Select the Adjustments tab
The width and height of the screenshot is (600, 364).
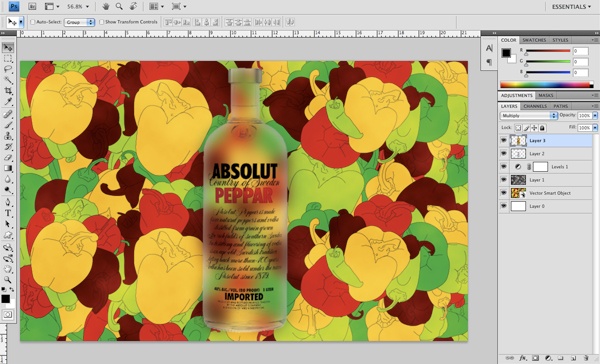517,95
